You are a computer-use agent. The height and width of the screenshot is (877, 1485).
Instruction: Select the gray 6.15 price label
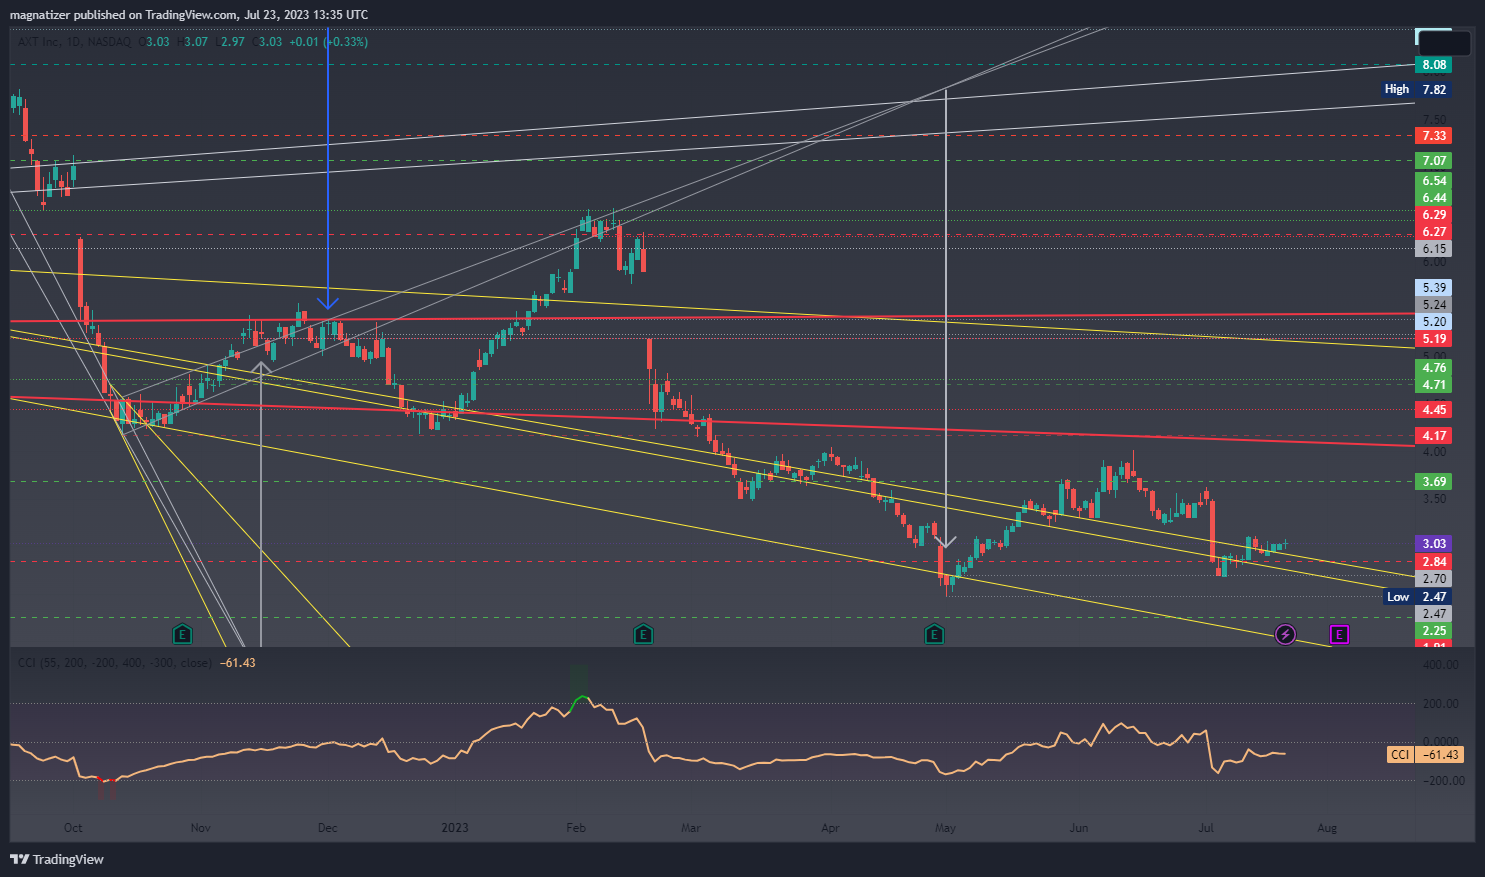pos(1434,249)
